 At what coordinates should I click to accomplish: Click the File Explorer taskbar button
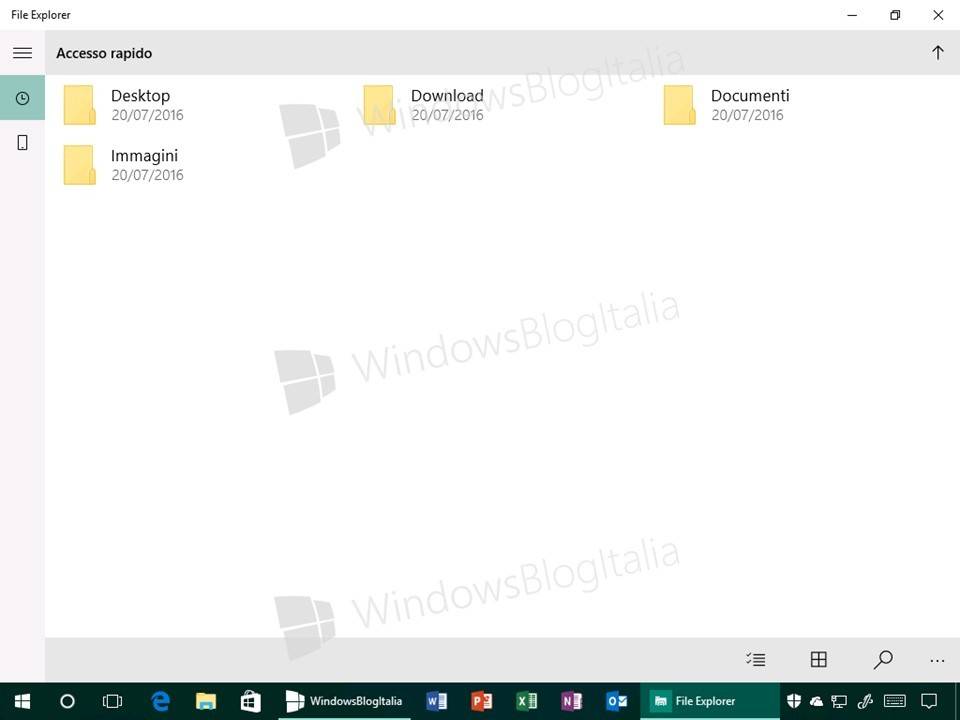710,701
